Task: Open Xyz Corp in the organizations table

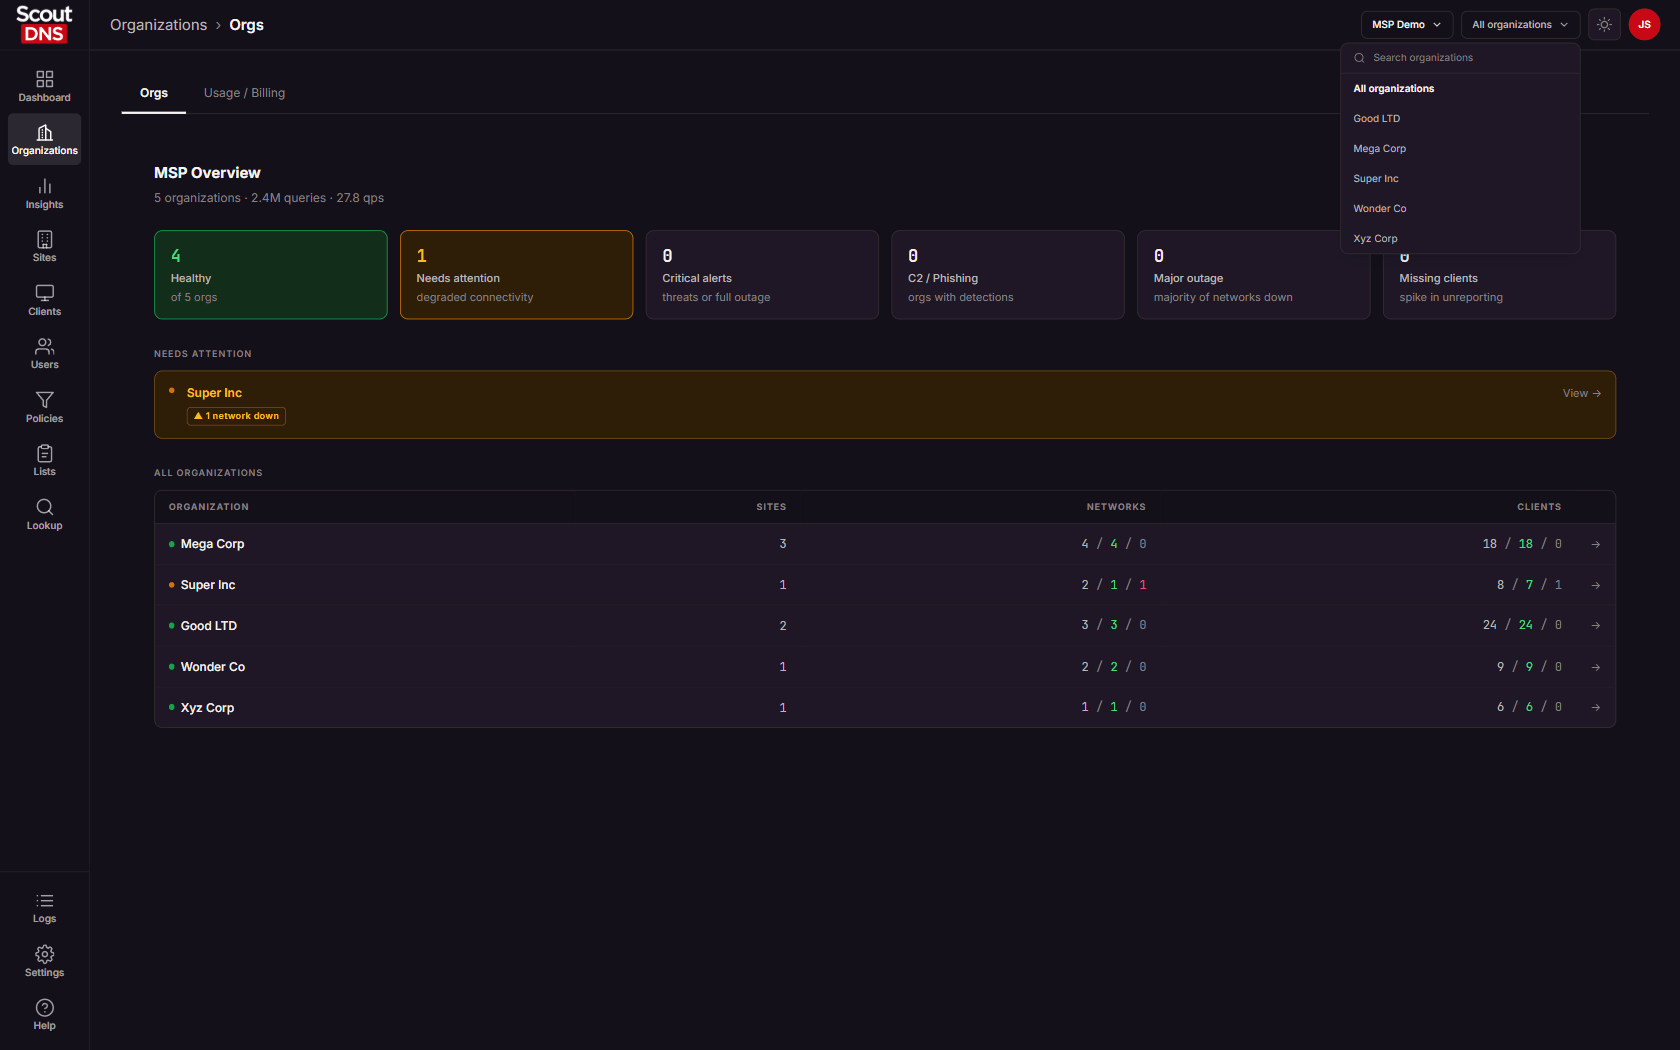Action: 207,708
